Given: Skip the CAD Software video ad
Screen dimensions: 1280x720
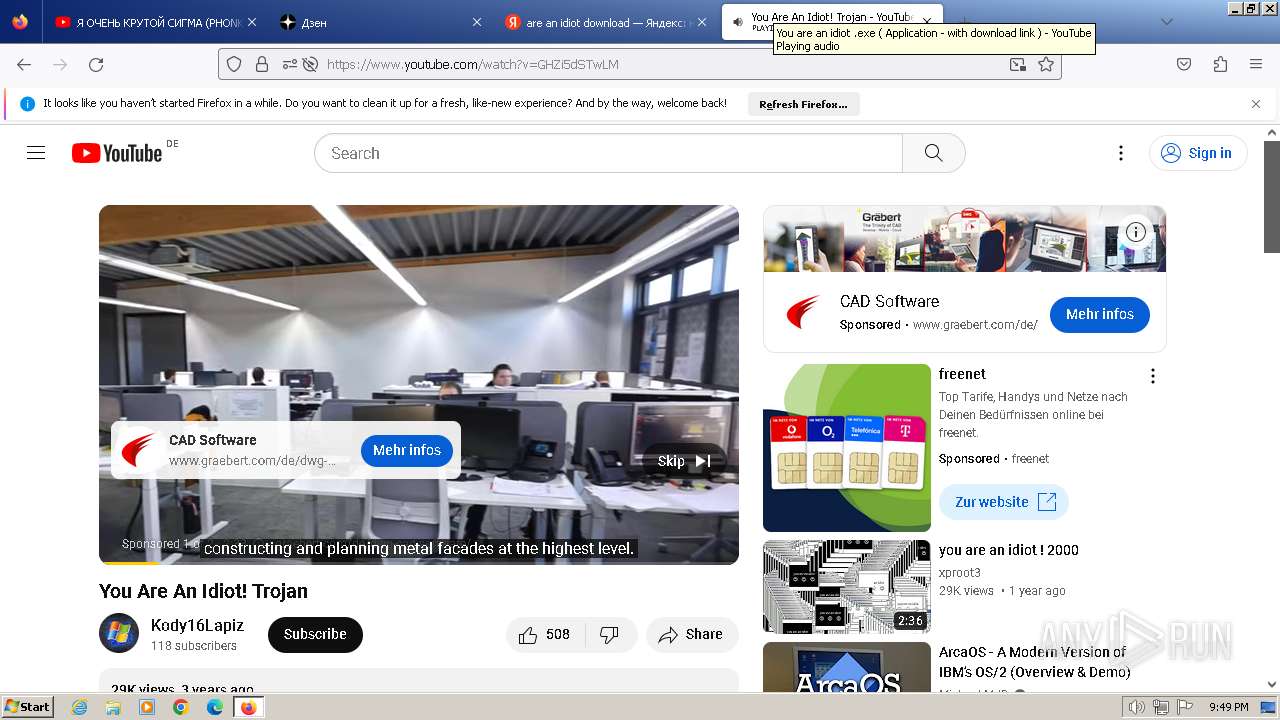Looking at the screenshot, I should tap(684, 461).
